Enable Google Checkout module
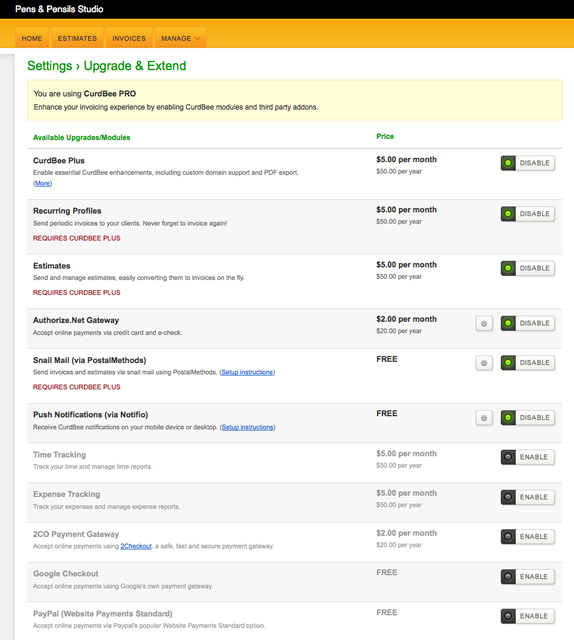 [527, 577]
